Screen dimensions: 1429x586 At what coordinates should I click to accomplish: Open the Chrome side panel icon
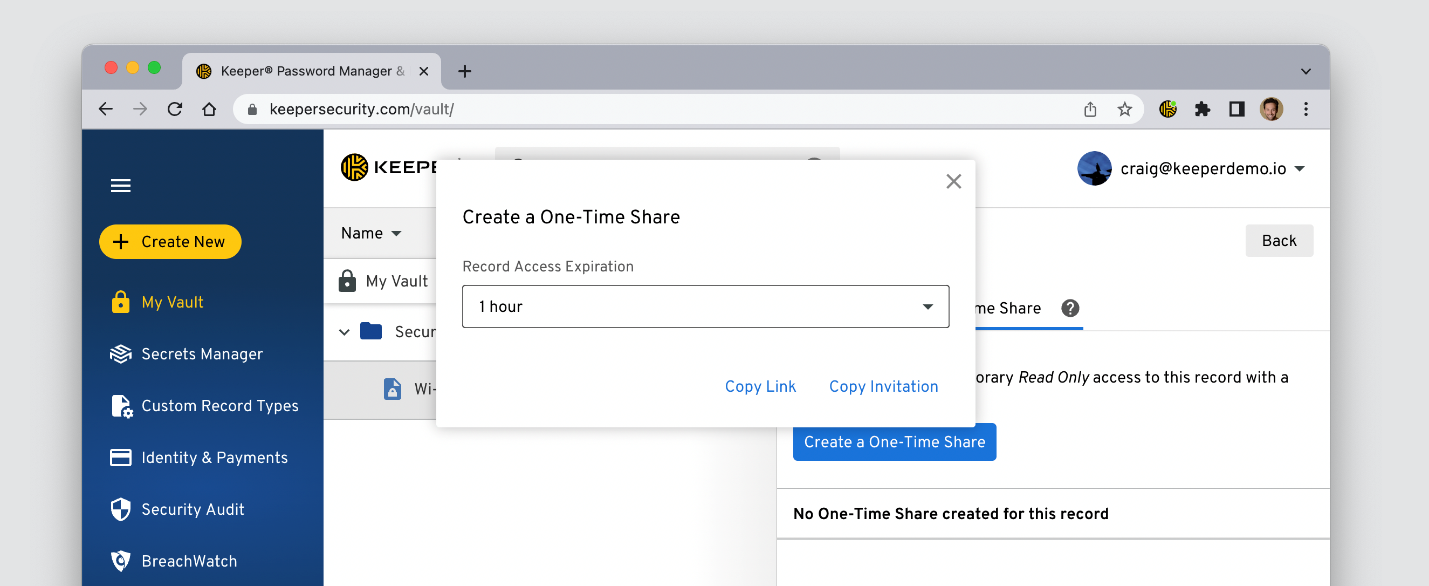[1236, 110]
